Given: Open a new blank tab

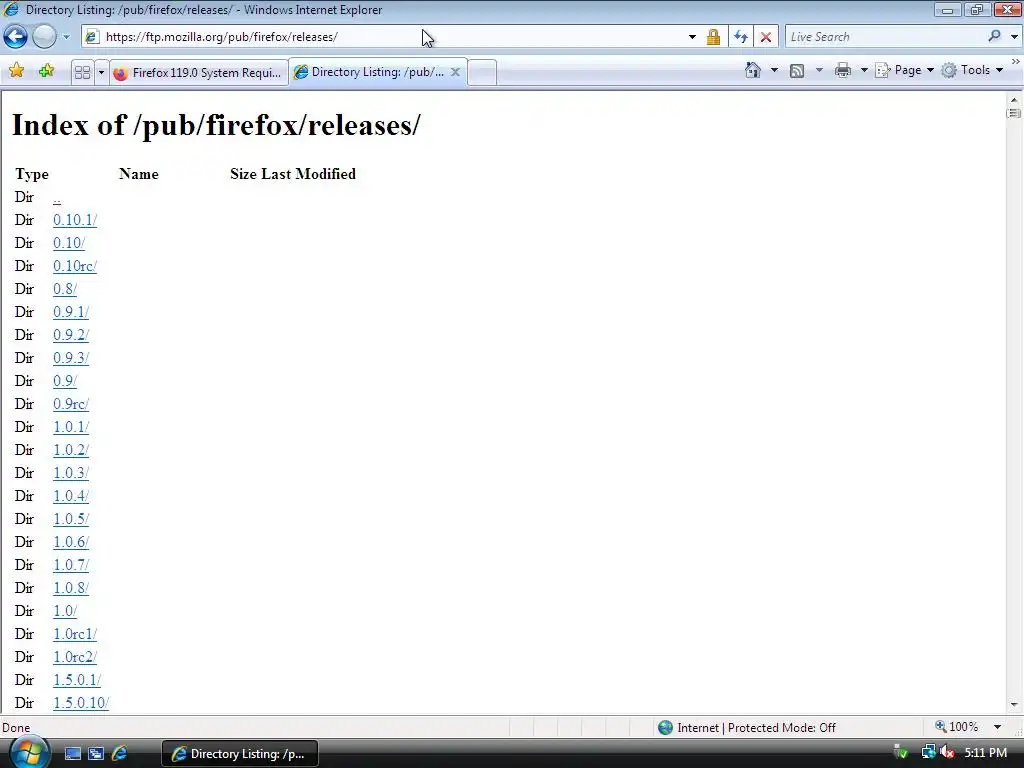Looking at the screenshot, I should coord(482,72).
